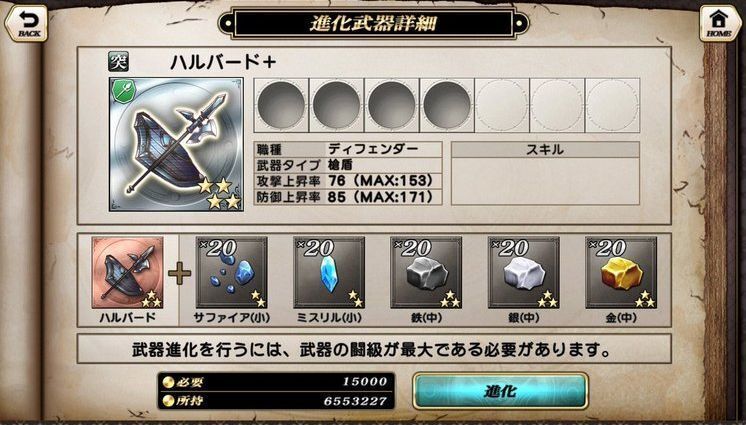
Task: Select the サファイア(小) material icon
Action: click(232, 273)
